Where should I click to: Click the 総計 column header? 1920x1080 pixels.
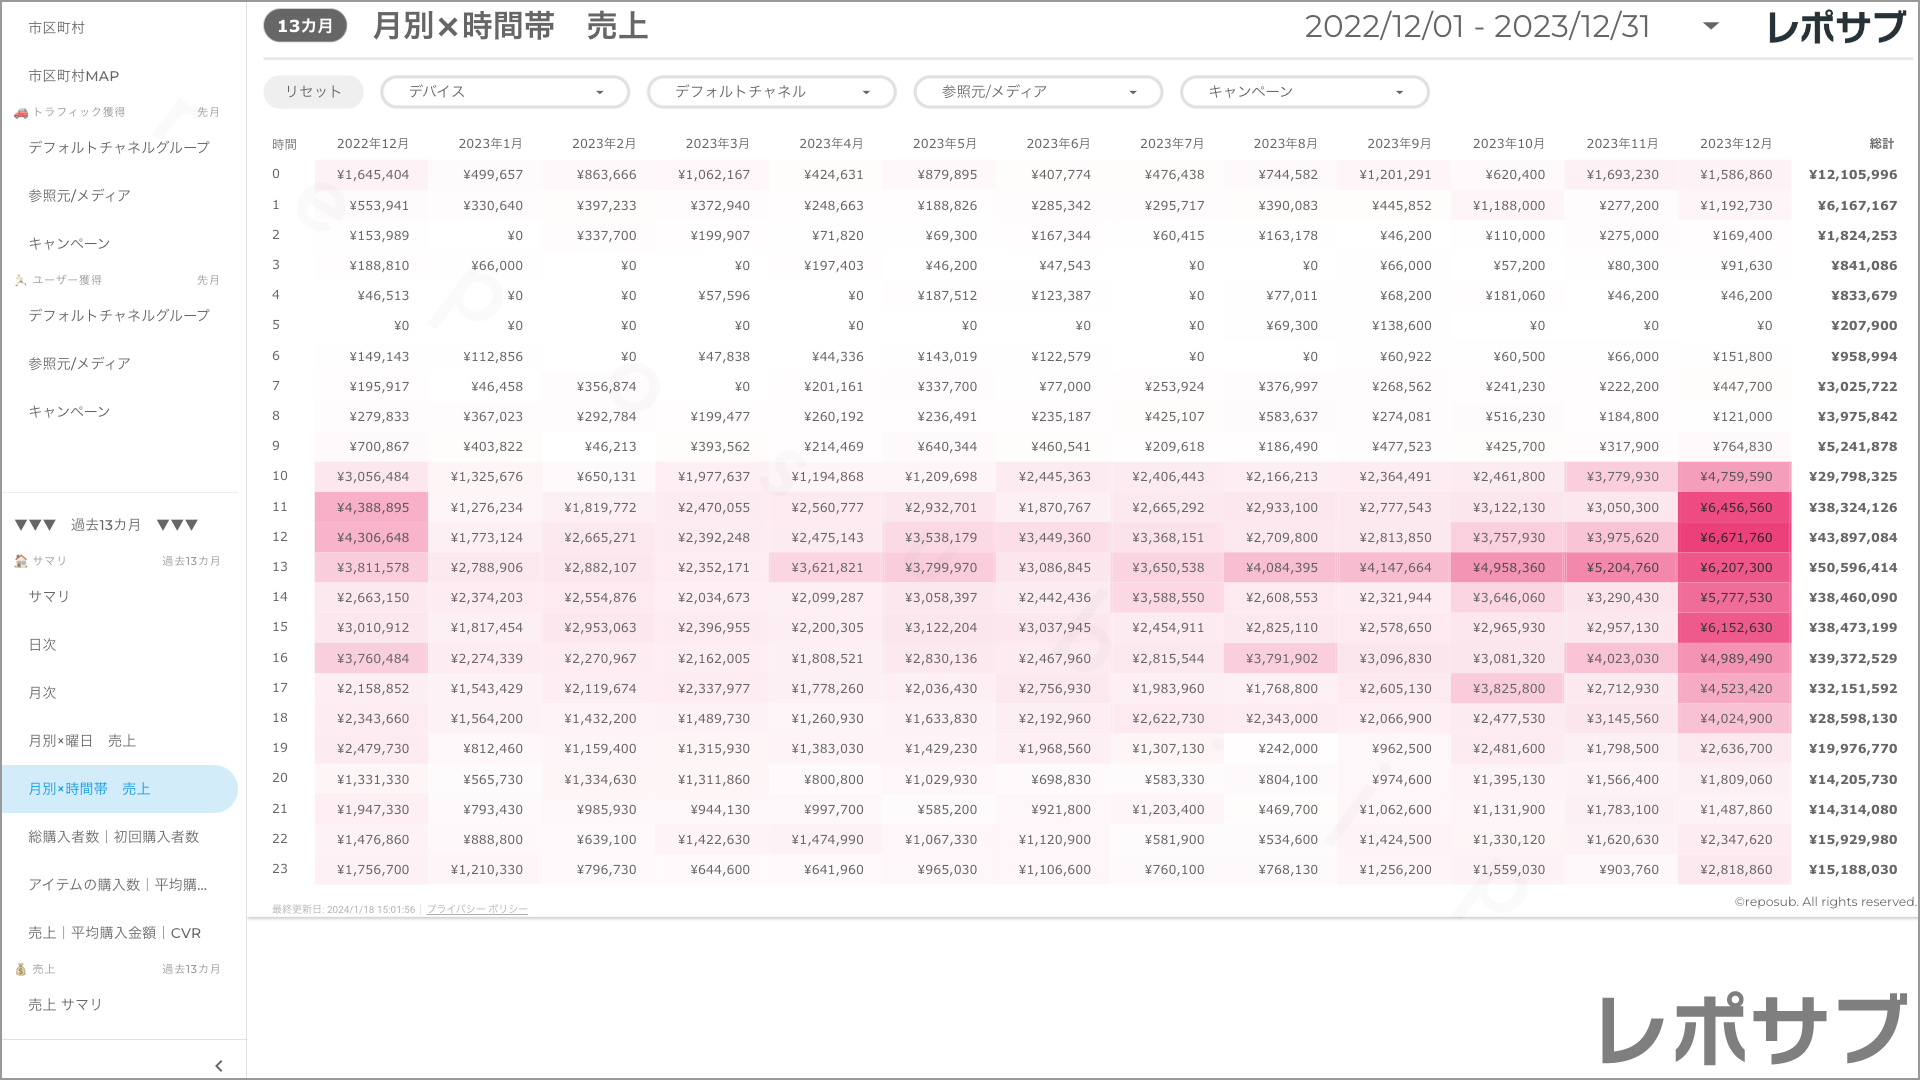[x=1881, y=144]
